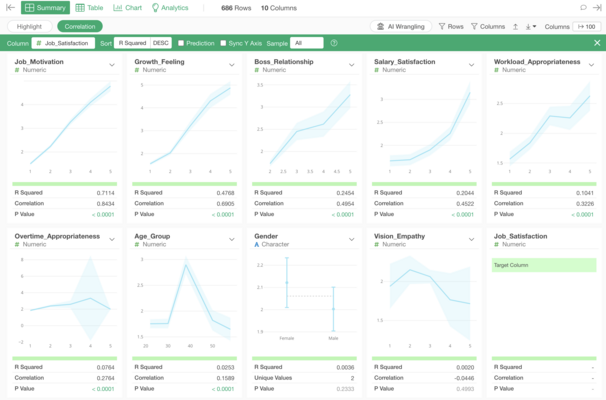Switch to the Analytics tab

[170, 7]
